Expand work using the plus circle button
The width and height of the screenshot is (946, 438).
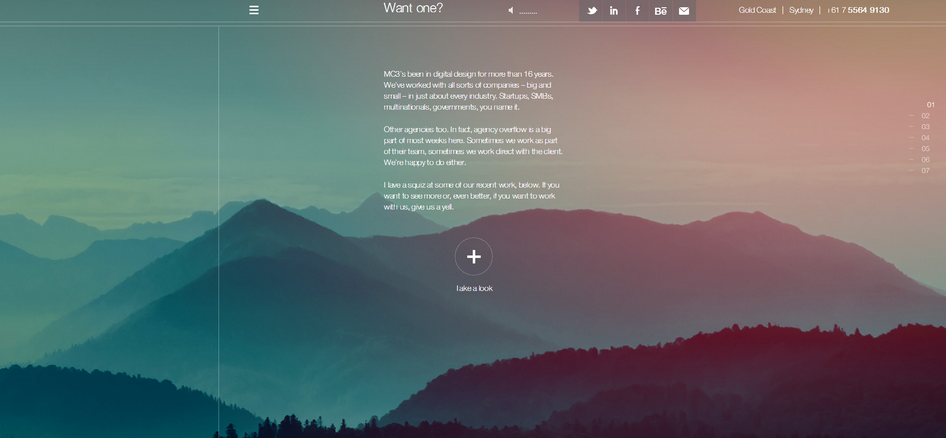474,257
